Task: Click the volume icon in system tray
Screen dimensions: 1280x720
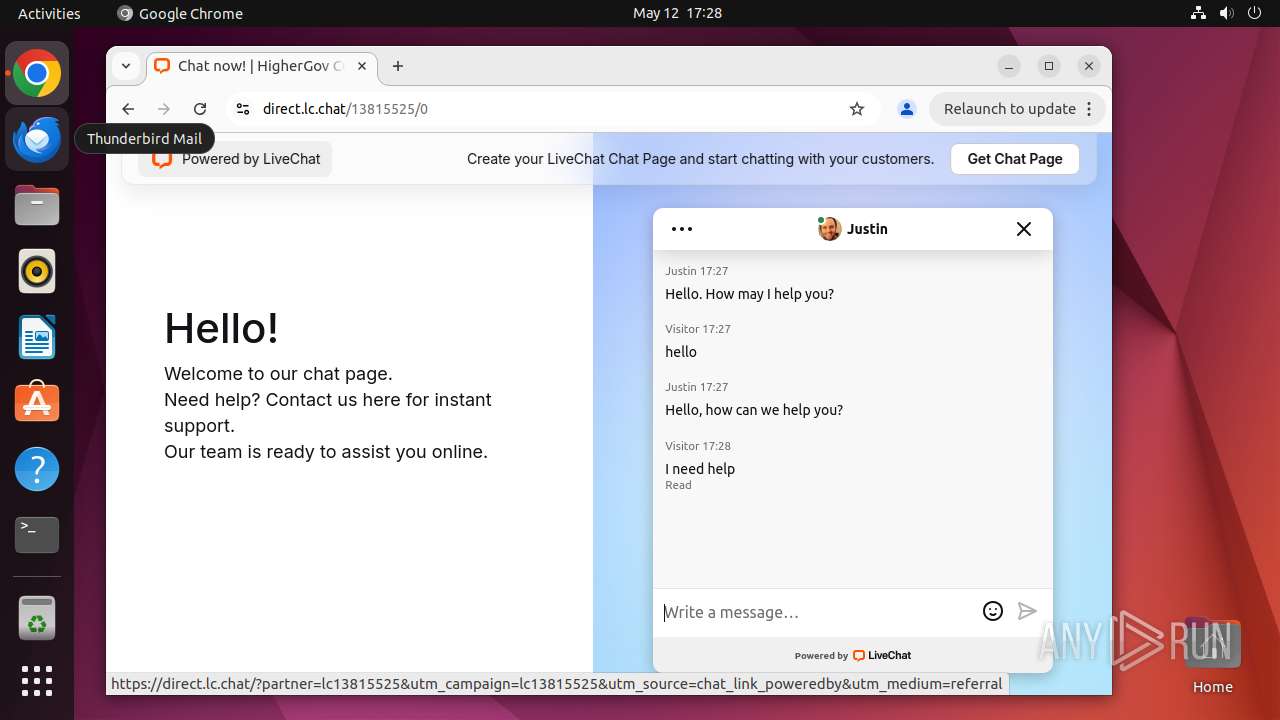Action: [x=1227, y=13]
